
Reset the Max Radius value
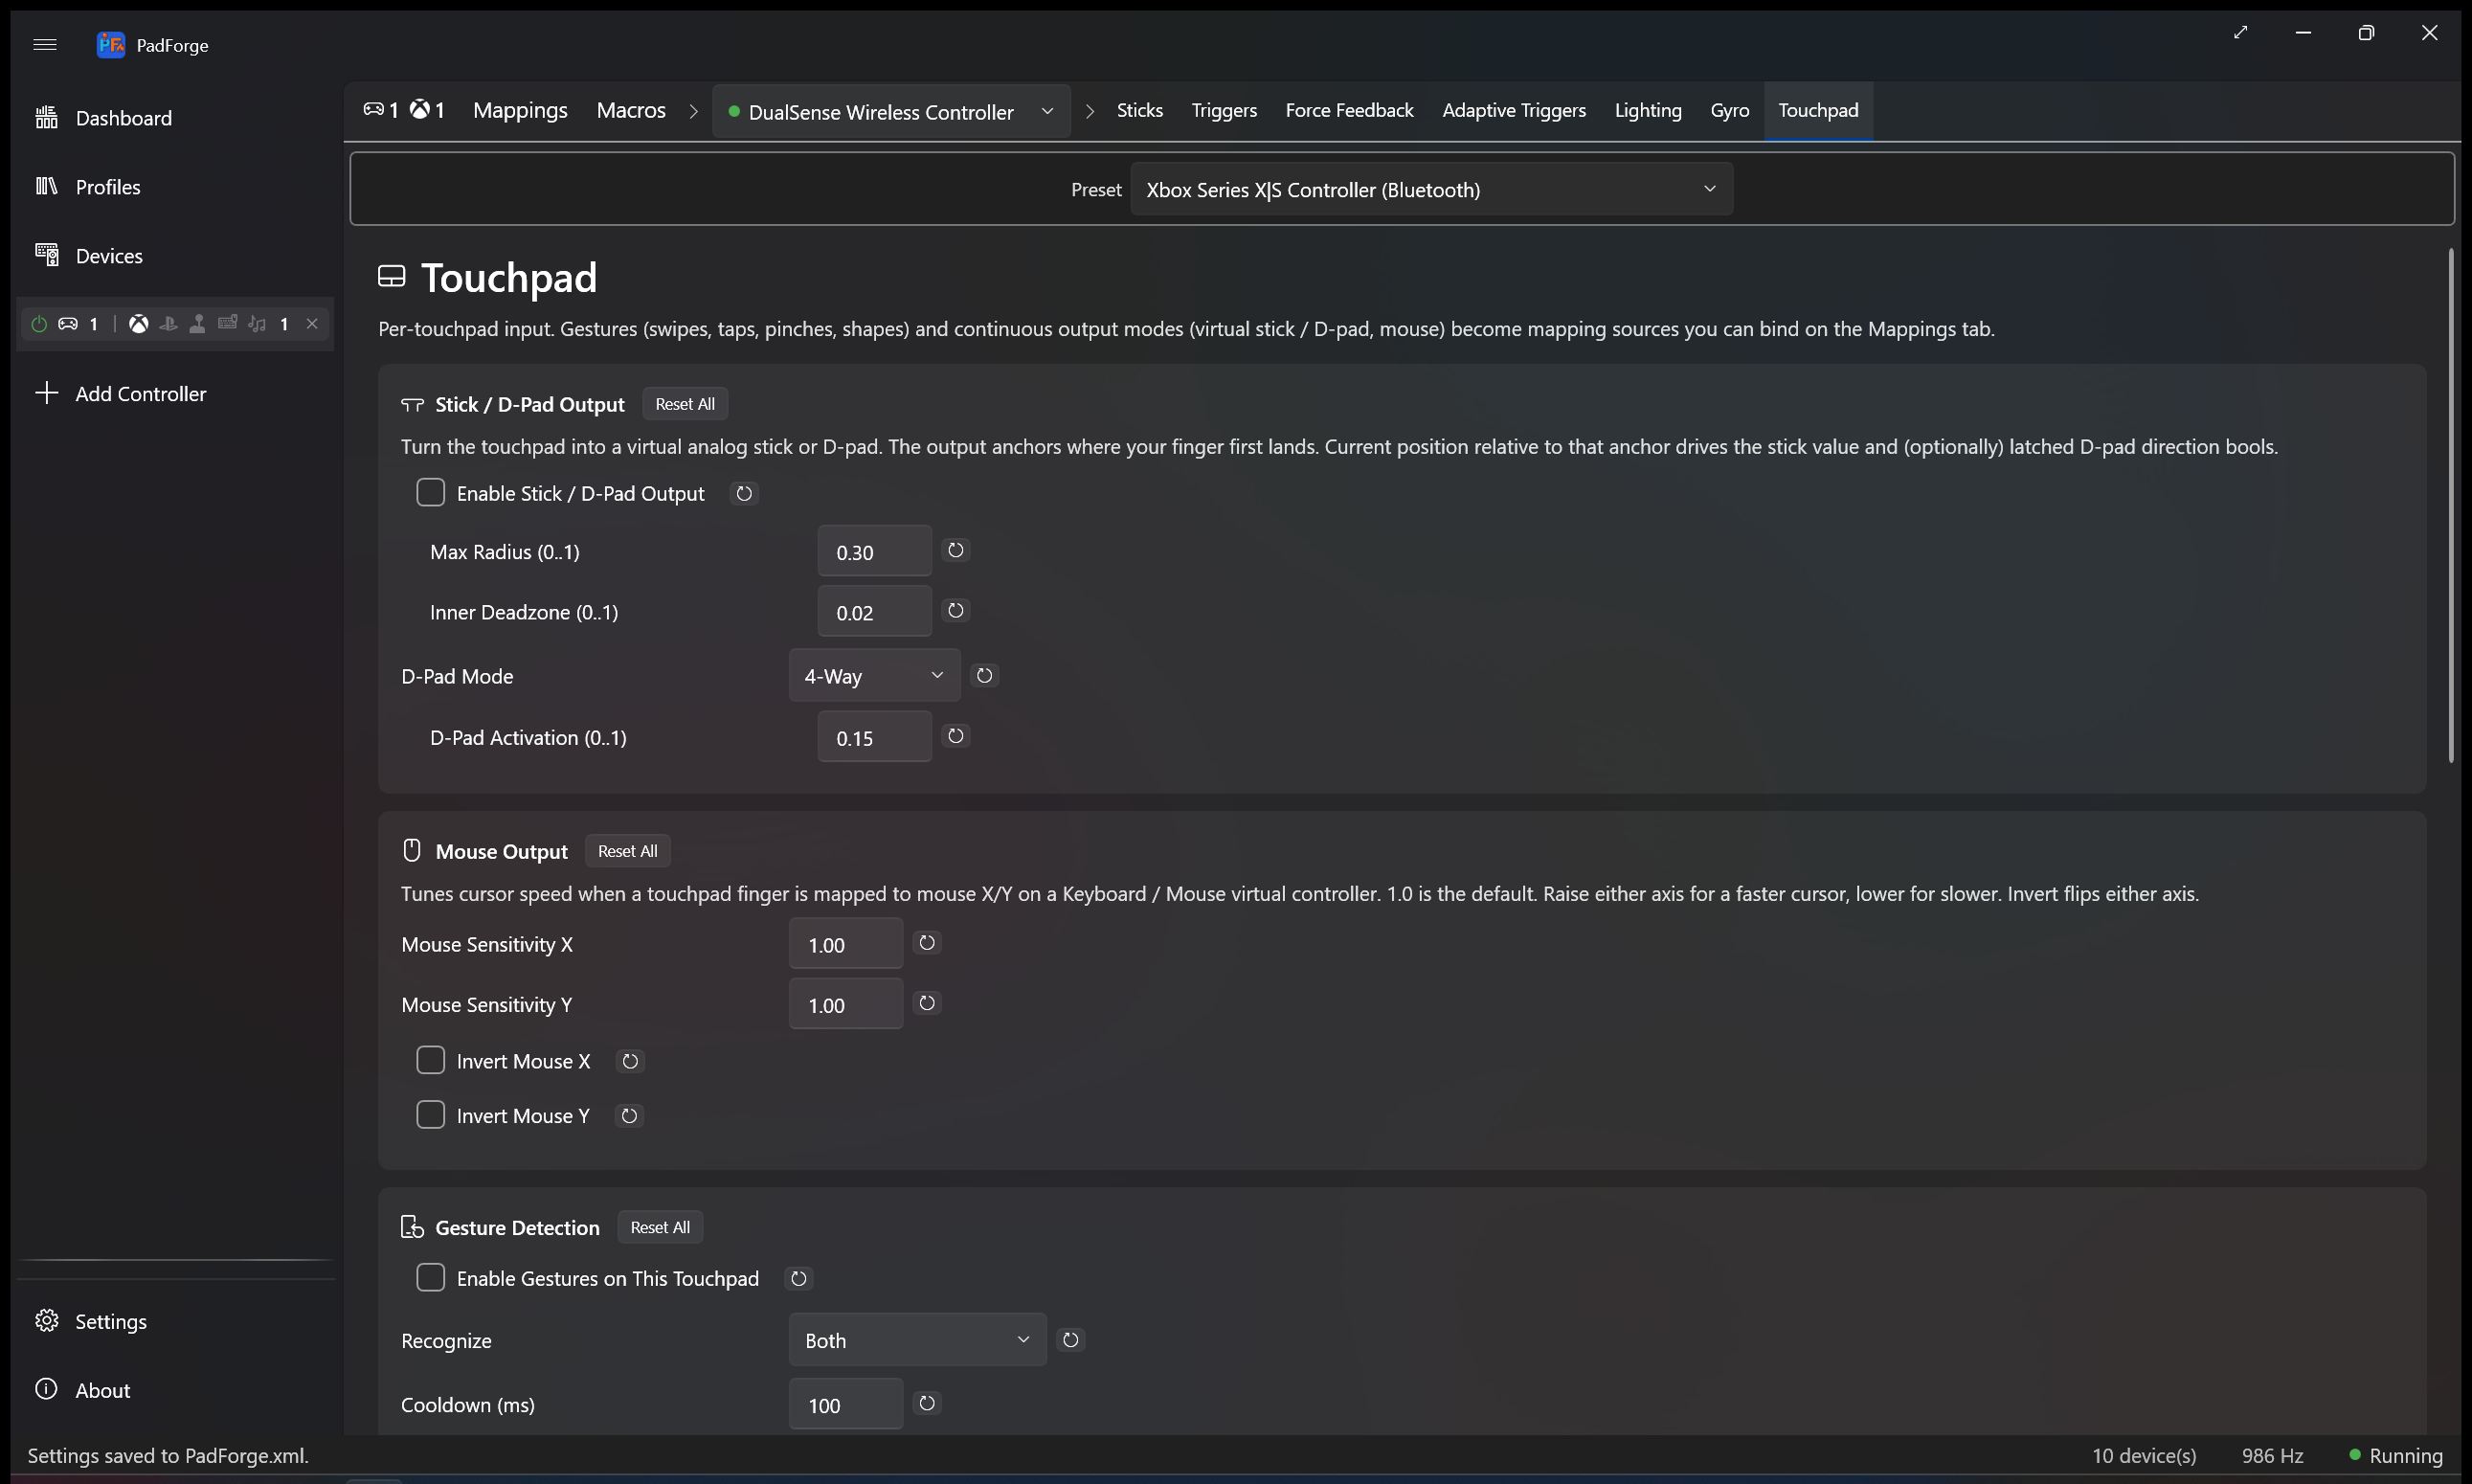point(956,550)
